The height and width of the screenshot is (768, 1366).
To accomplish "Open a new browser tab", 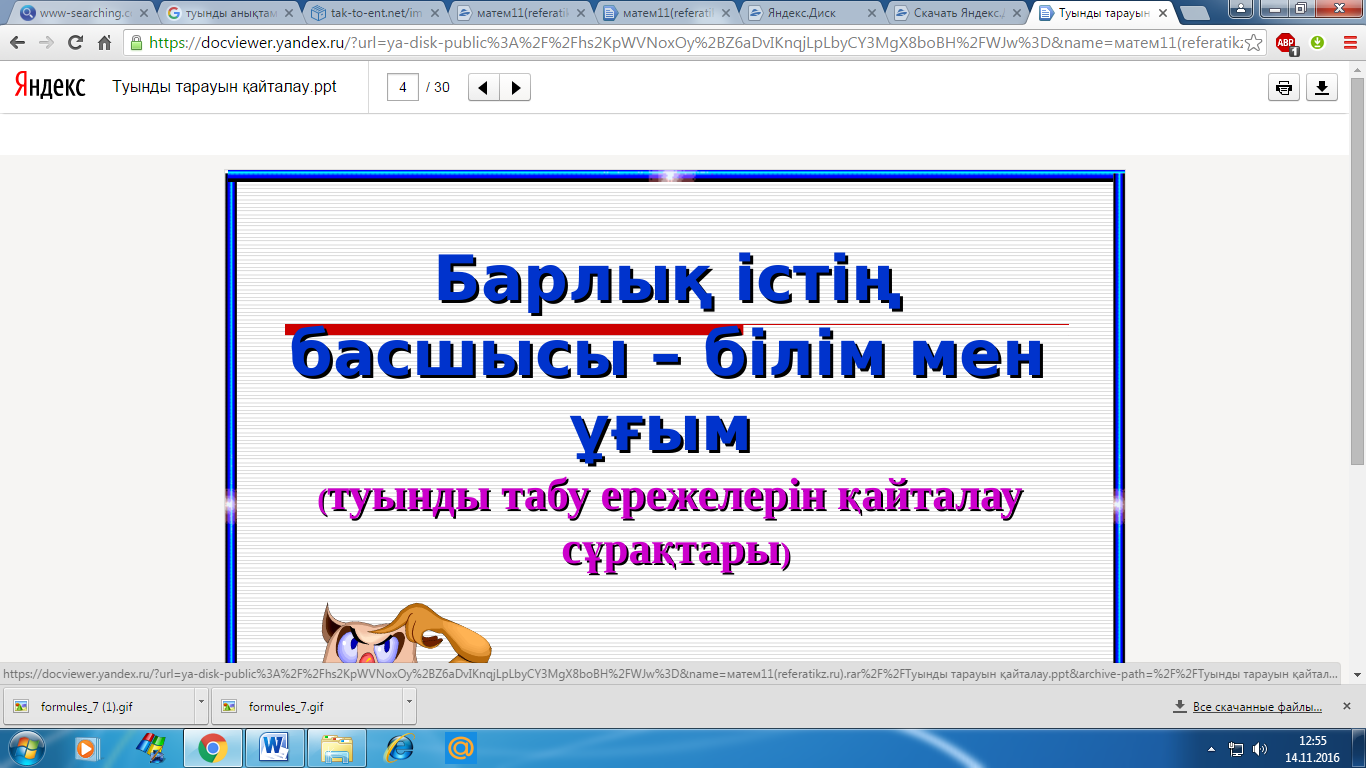I will coord(1193,13).
